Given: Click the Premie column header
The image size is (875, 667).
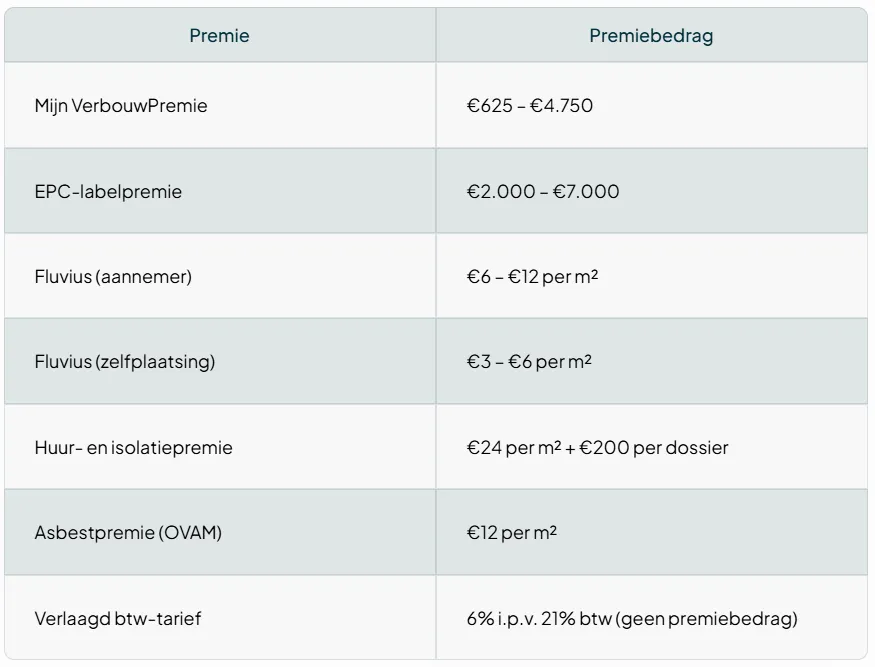Looking at the screenshot, I should [x=219, y=36].
